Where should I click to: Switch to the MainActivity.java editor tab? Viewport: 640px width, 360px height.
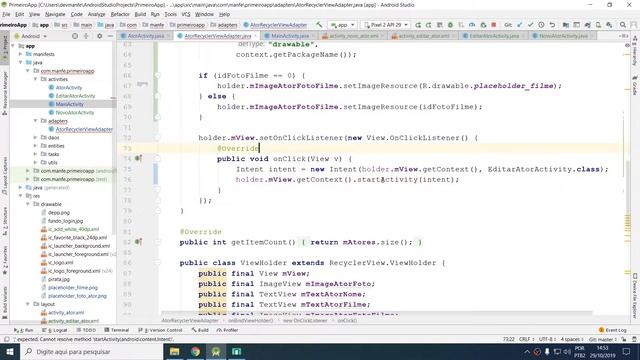click(289, 36)
